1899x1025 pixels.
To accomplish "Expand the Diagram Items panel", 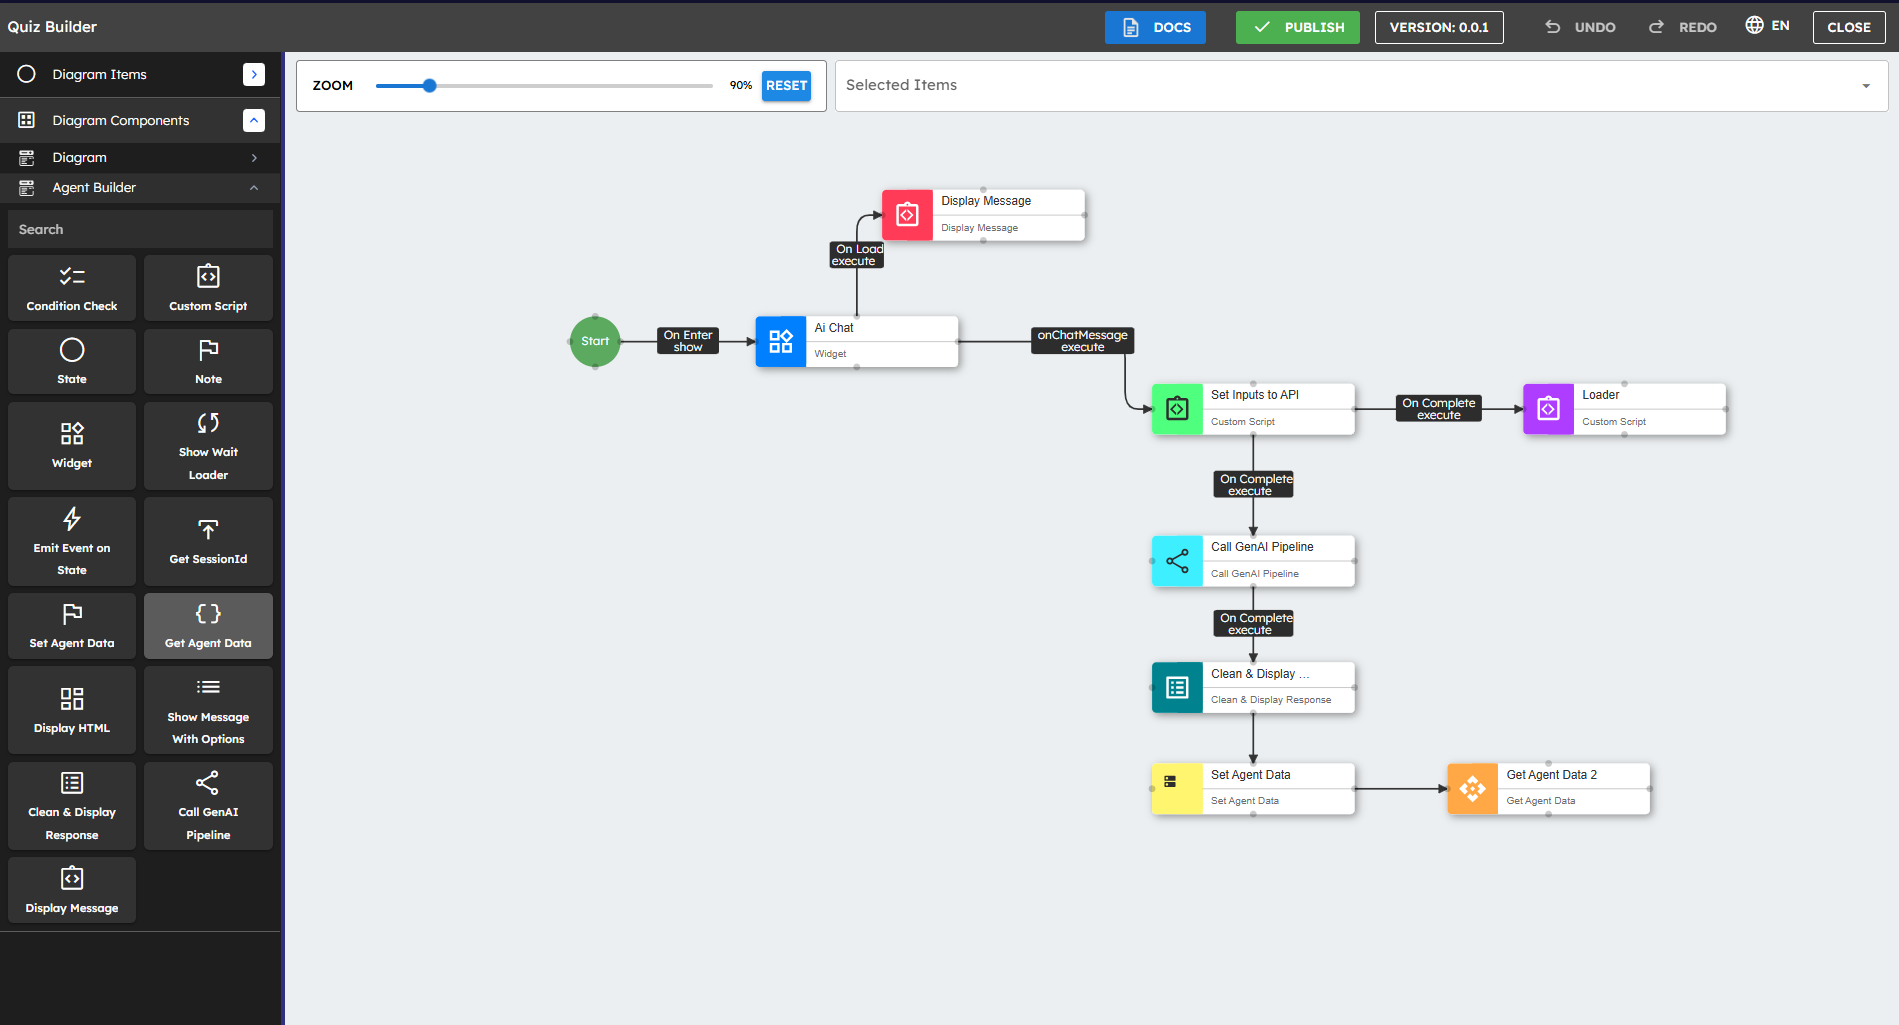I will 254,74.
